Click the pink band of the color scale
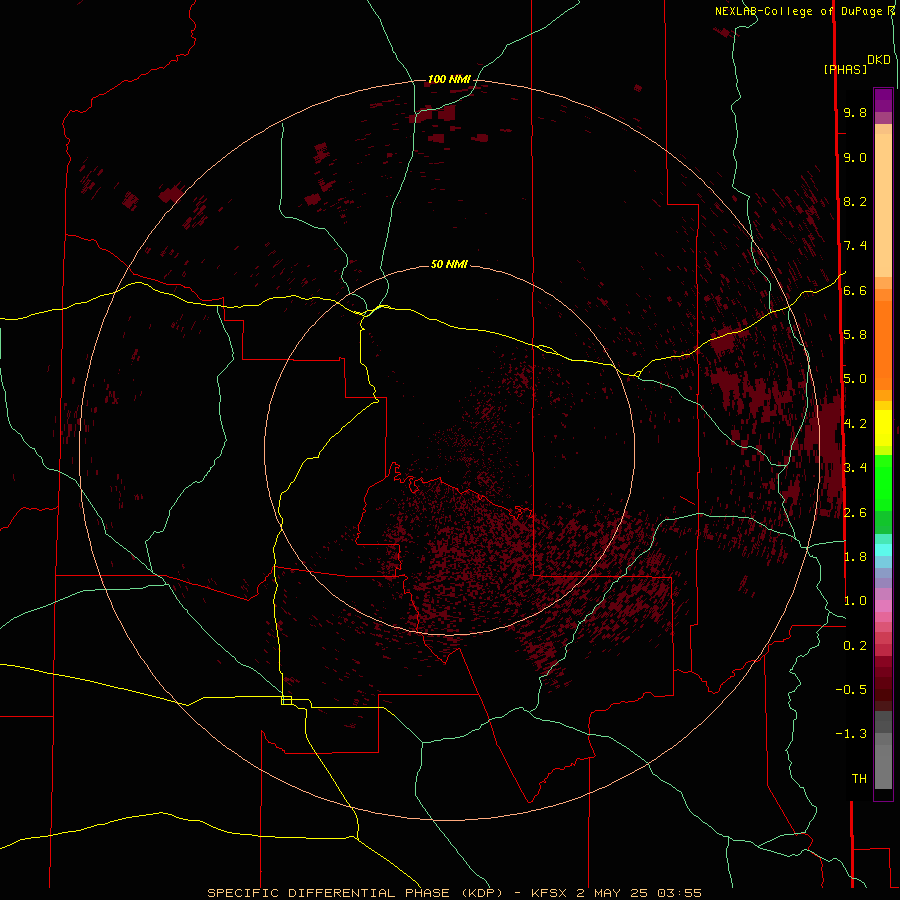 pyautogui.click(x=883, y=606)
